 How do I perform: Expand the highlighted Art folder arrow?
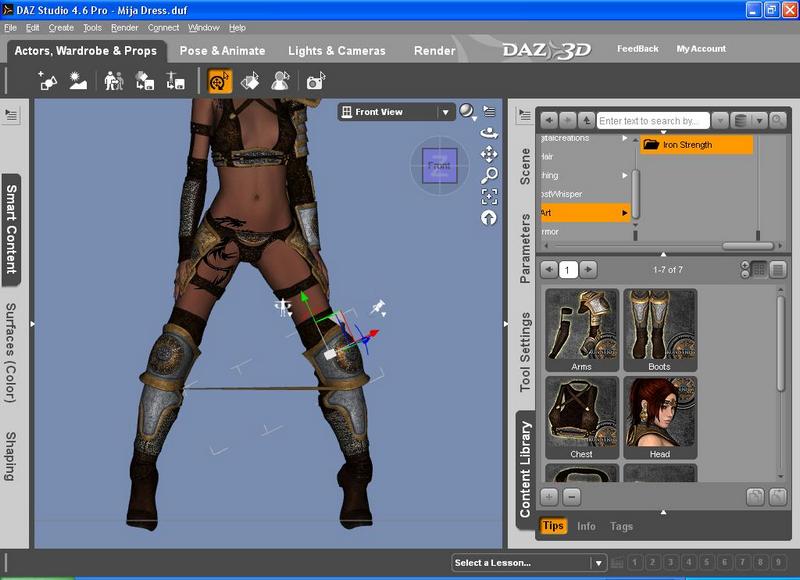coord(624,213)
